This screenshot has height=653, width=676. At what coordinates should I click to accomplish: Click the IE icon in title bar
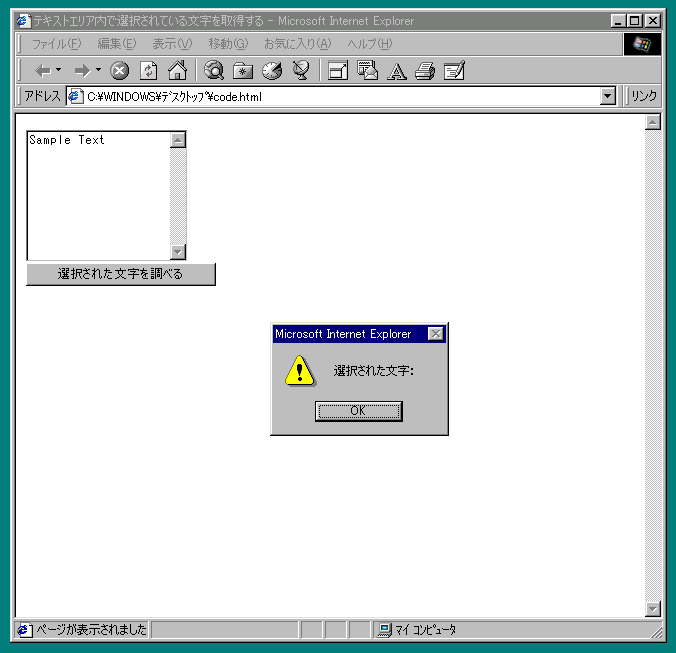tap(23, 20)
